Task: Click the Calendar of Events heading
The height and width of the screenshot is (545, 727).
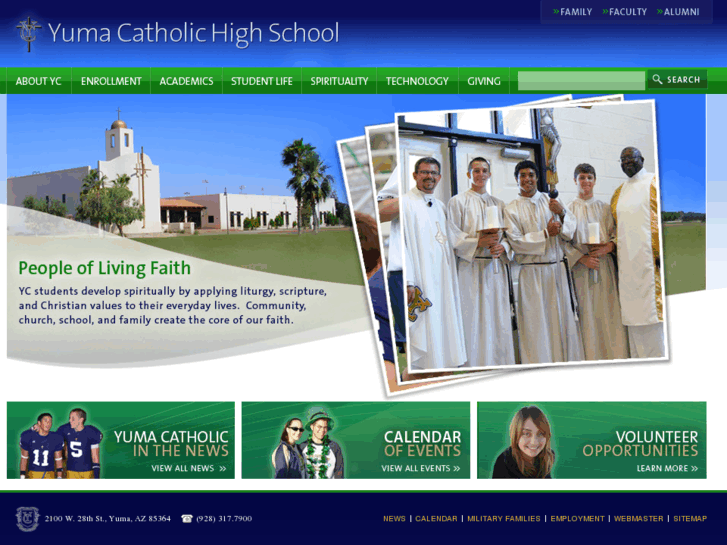Action: coord(422,443)
